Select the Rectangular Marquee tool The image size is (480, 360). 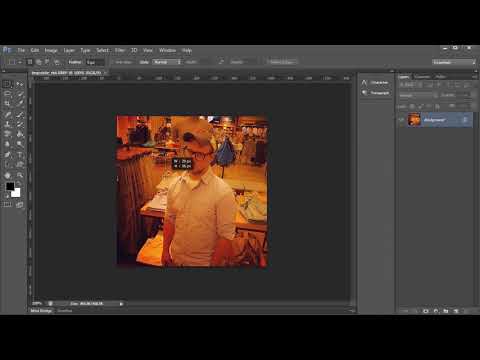pyautogui.click(x=7, y=84)
